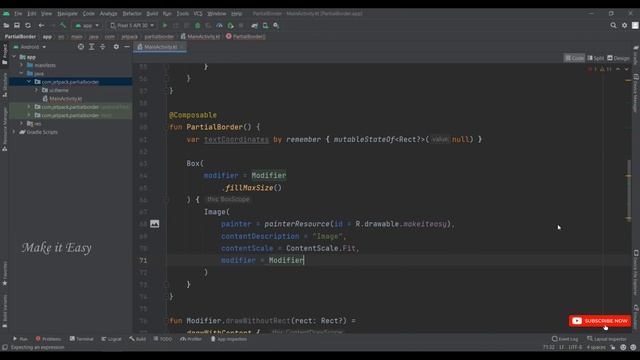Image resolution: width=640 pixels, height=360 pixels.
Task: Open the Pixel 5 API 30 device dropdown
Action: pyautogui.click(x=132, y=25)
